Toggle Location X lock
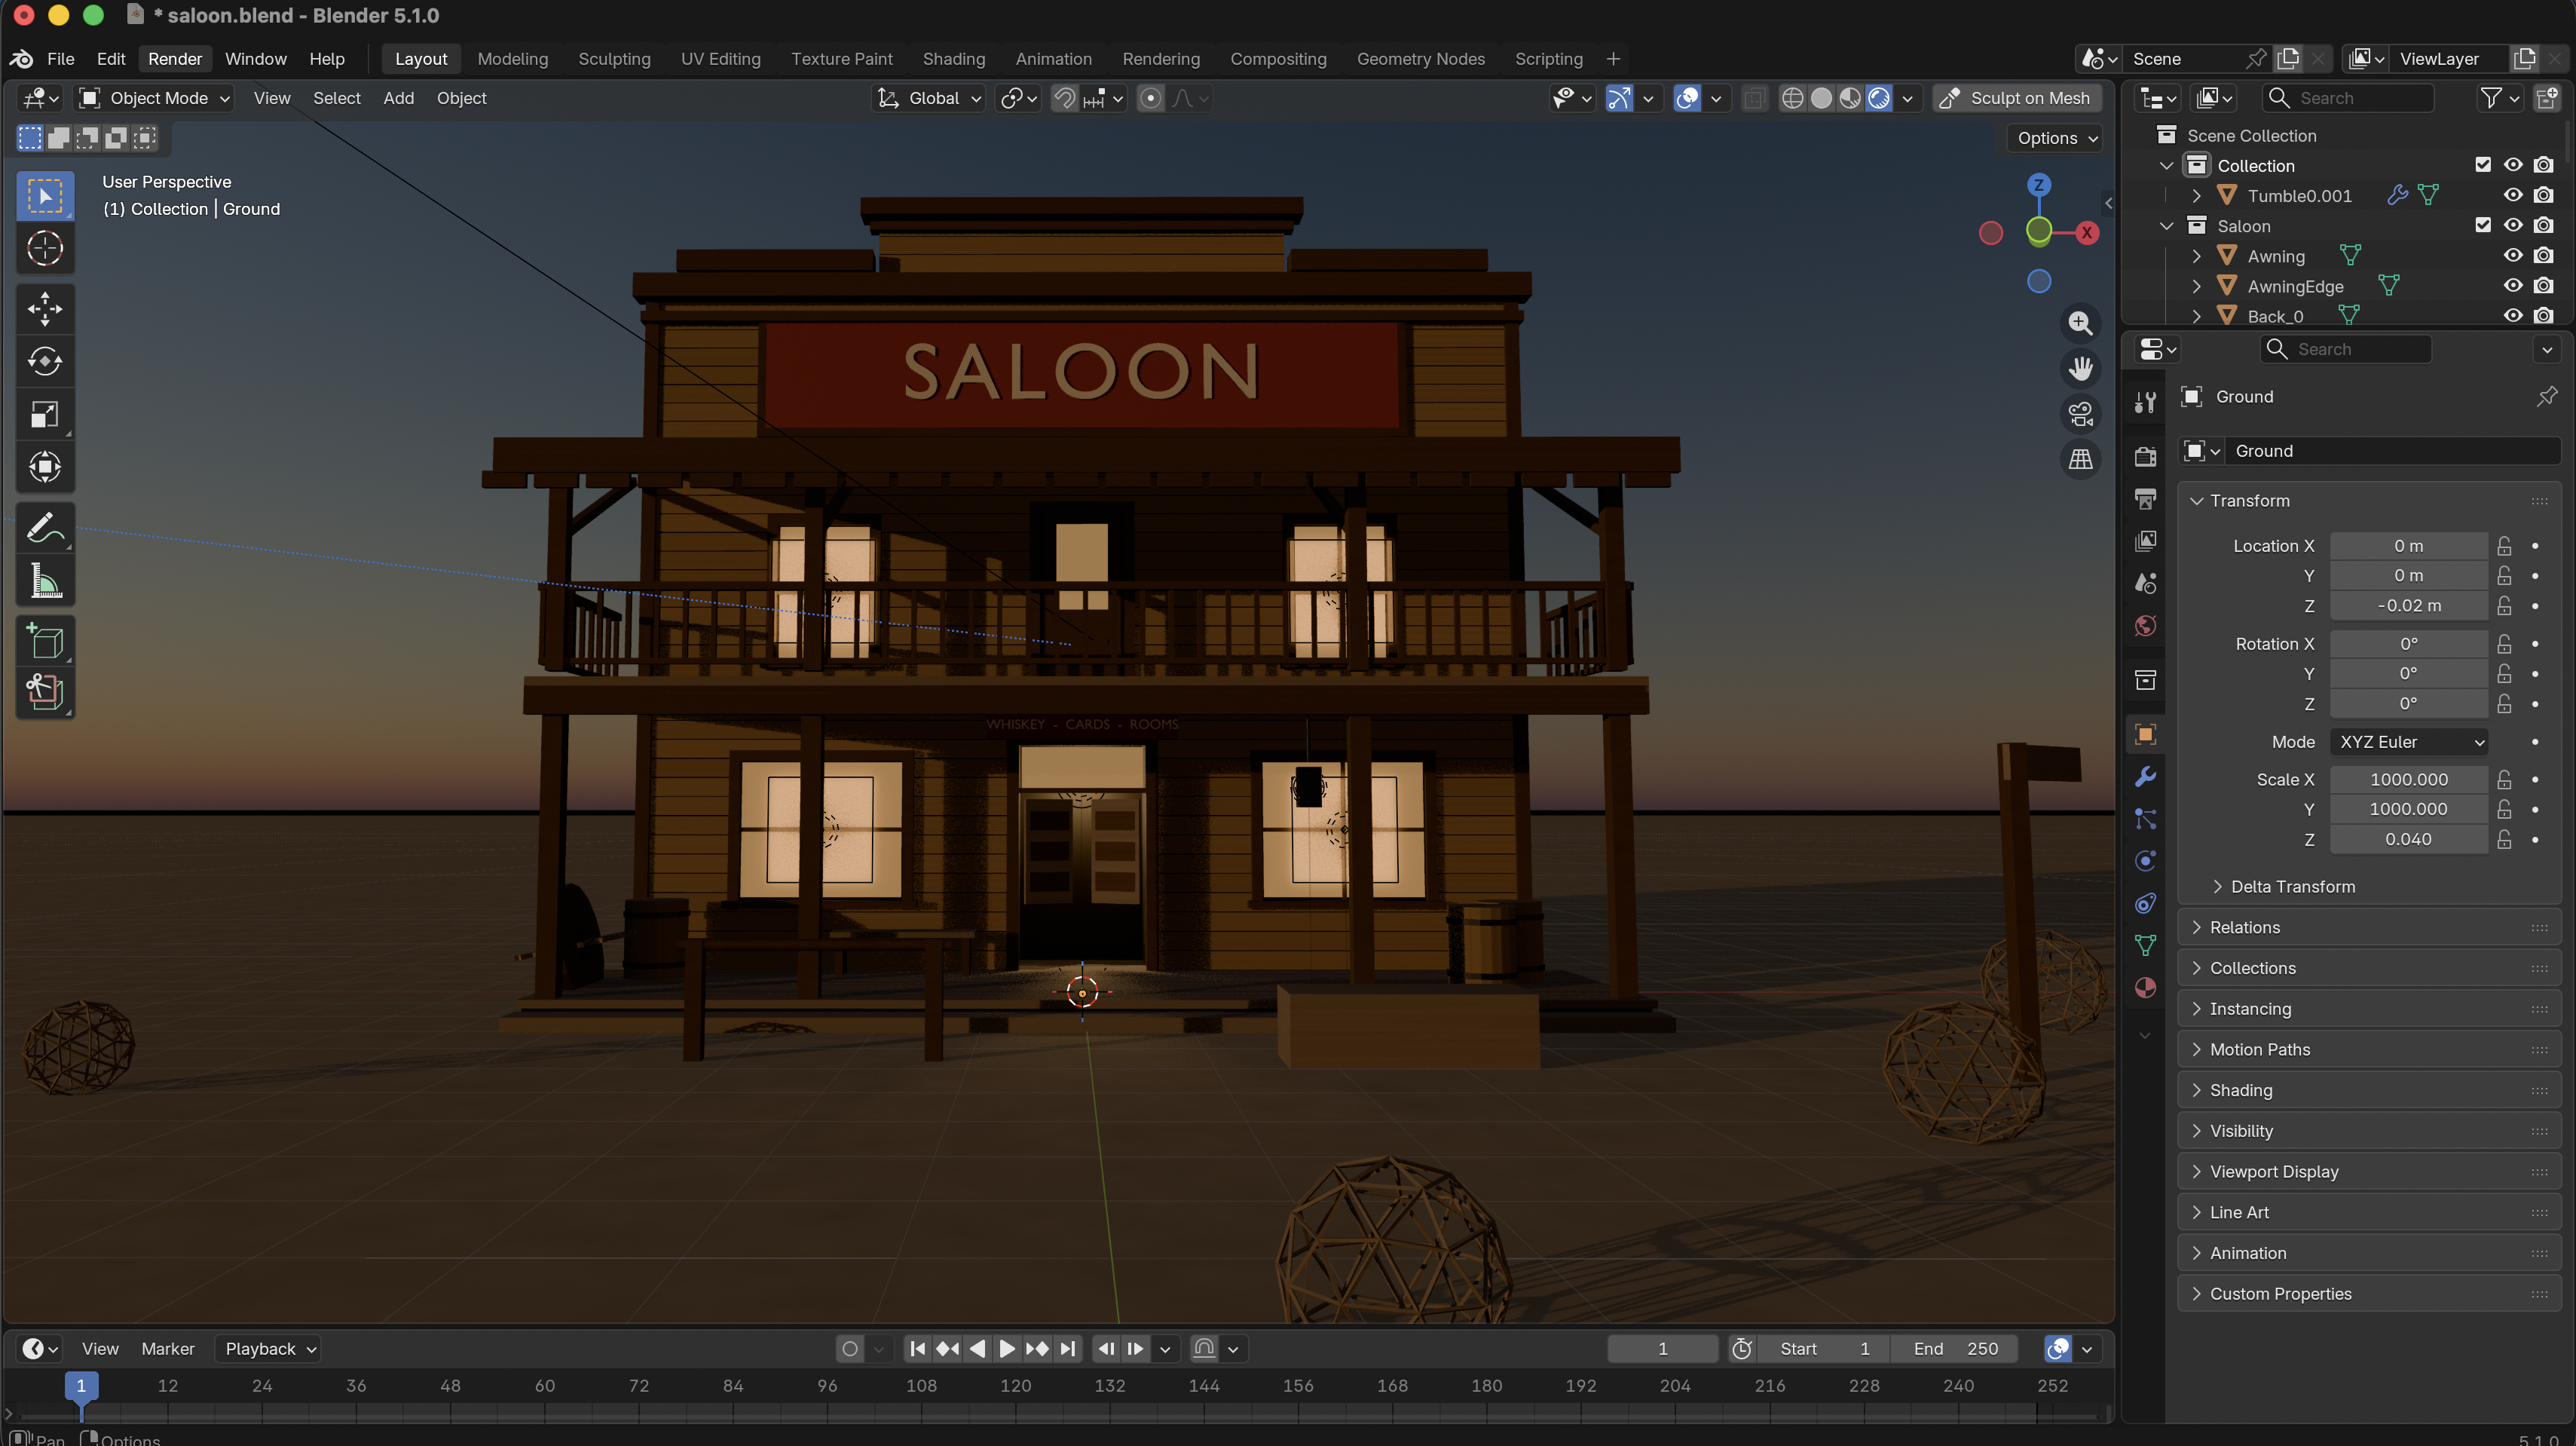 click(2504, 546)
